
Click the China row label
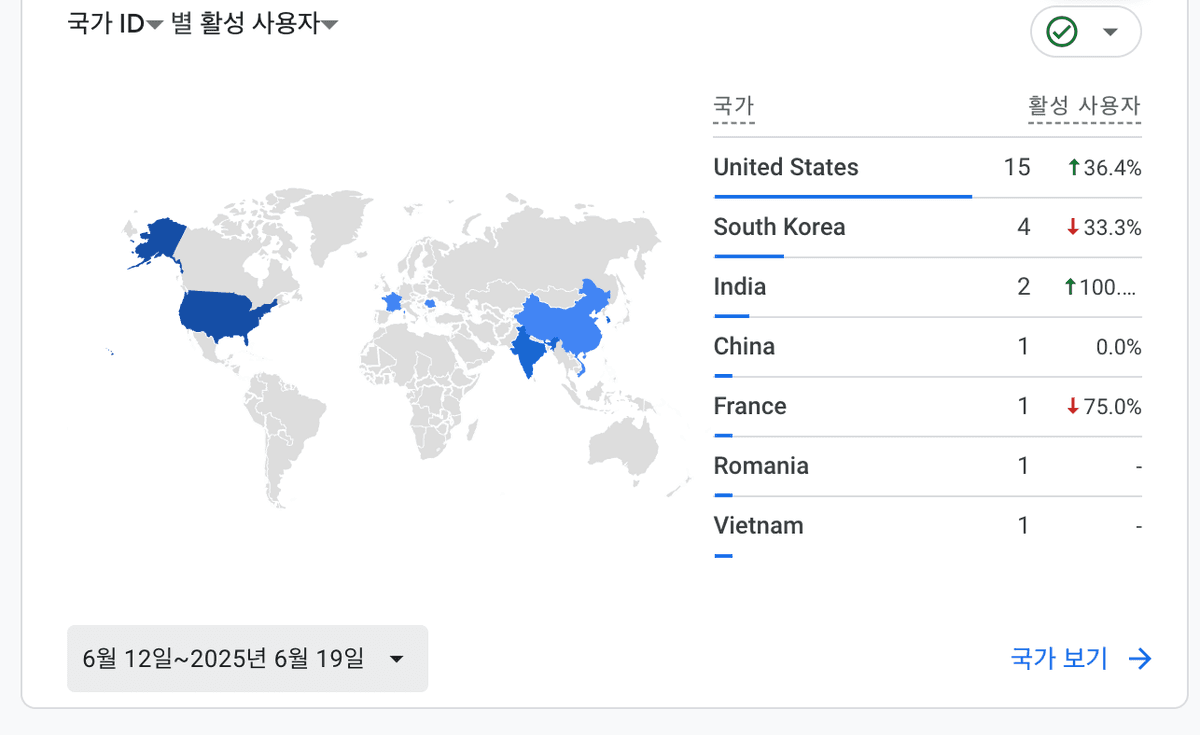coord(744,347)
